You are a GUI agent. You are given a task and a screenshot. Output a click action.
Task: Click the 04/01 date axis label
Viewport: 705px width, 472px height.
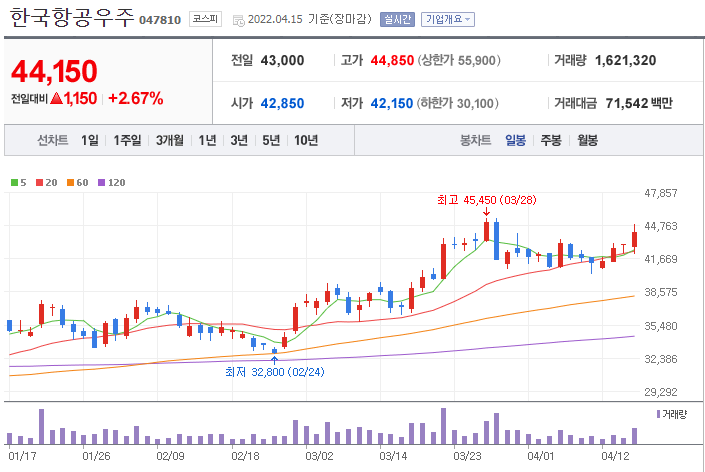[541, 456]
